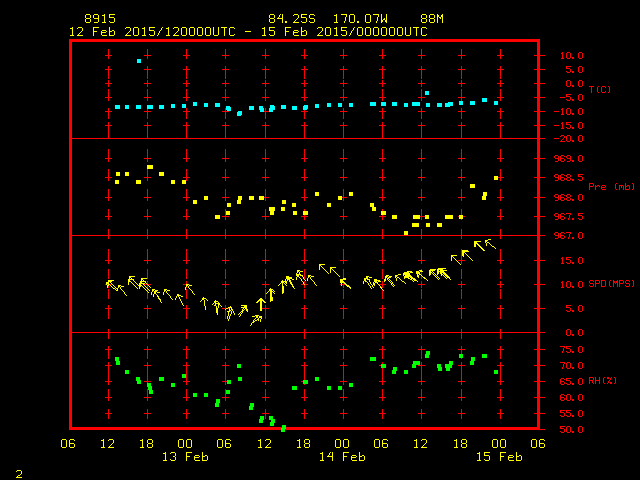Click the 70.0 humidity axis value
The image size is (640, 480).
571,365
